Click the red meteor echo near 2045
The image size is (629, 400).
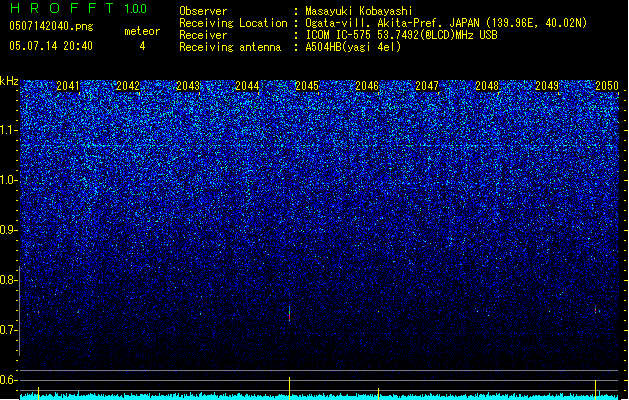pyautogui.click(x=290, y=313)
